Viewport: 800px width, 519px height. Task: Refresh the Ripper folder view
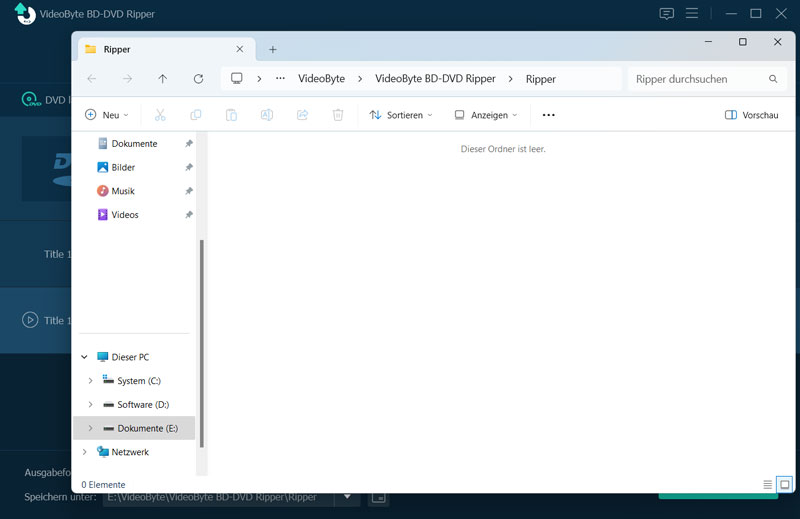point(198,79)
